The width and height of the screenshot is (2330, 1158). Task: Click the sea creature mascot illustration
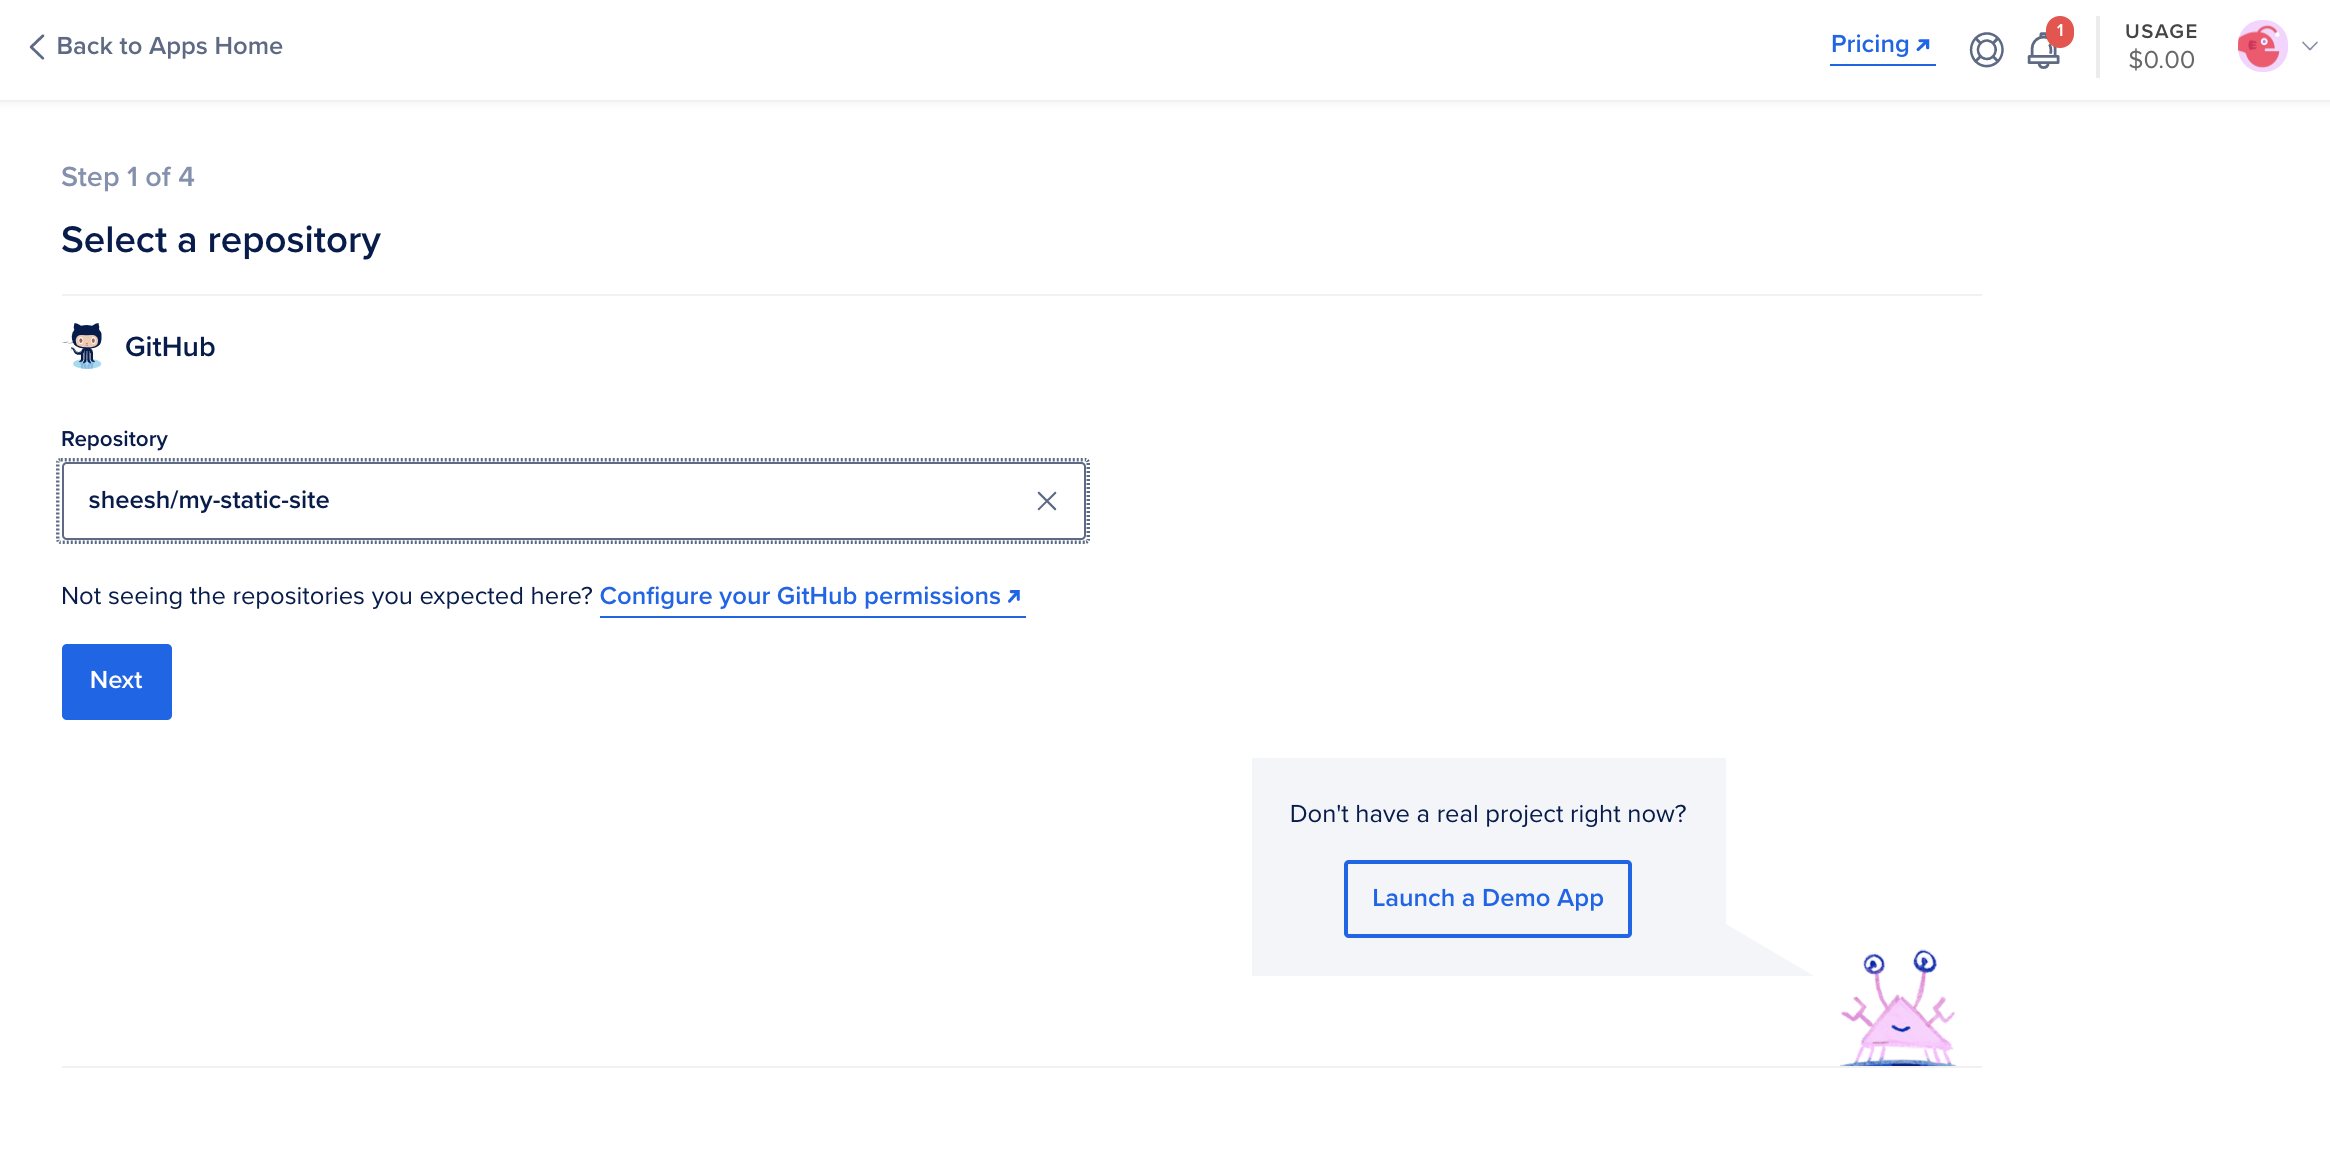tap(1898, 1010)
